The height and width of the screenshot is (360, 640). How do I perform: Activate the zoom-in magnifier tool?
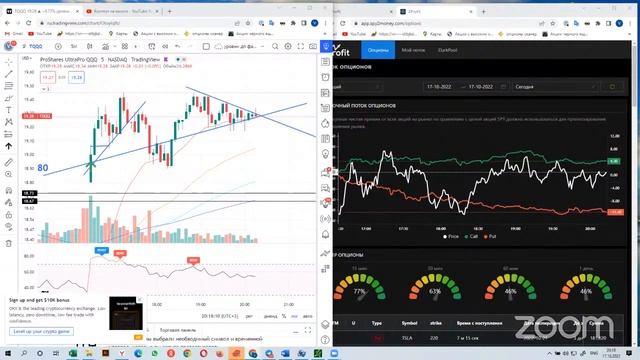coord(9,174)
